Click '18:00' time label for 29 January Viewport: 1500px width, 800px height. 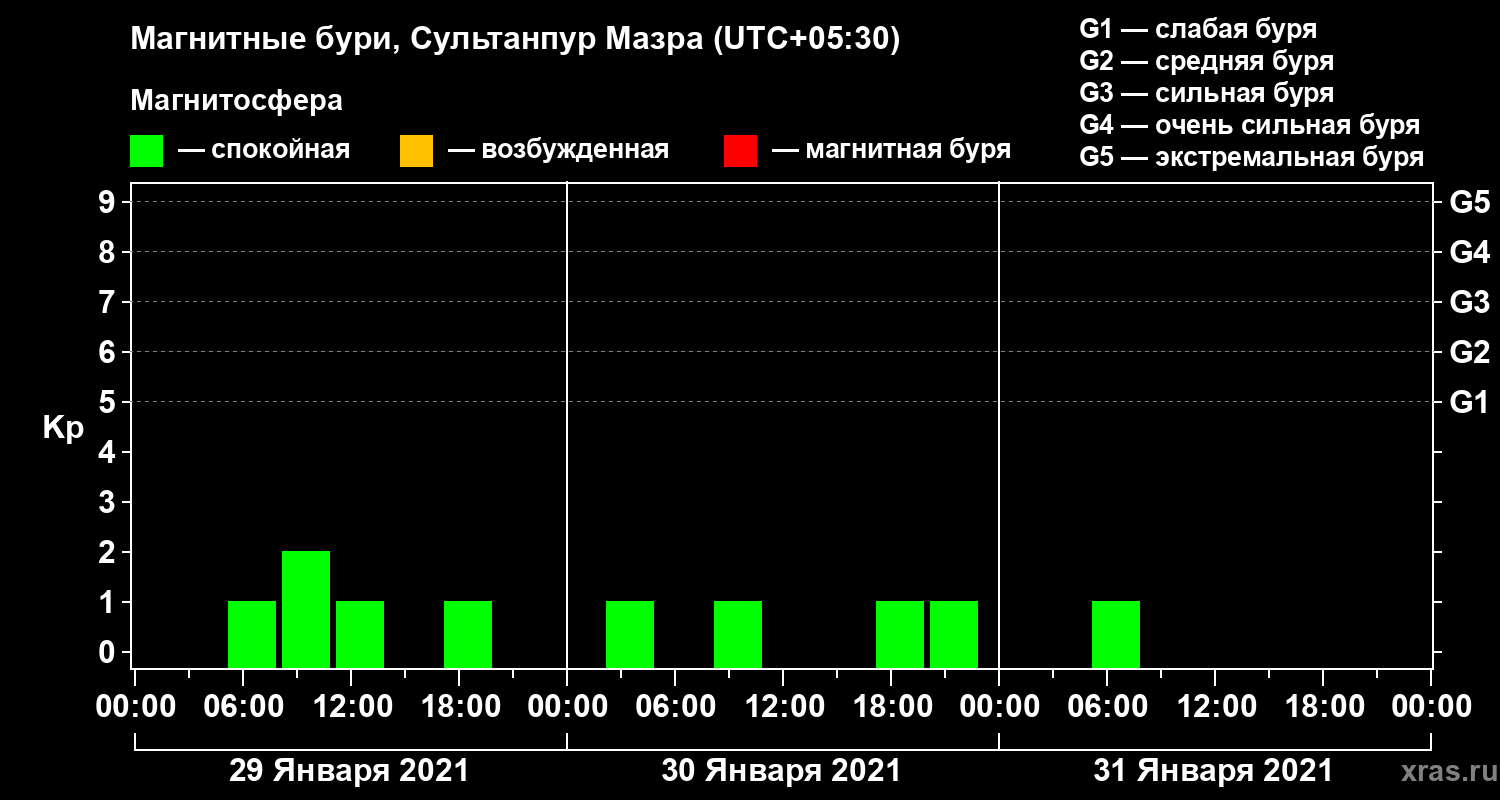pyautogui.click(x=459, y=707)
